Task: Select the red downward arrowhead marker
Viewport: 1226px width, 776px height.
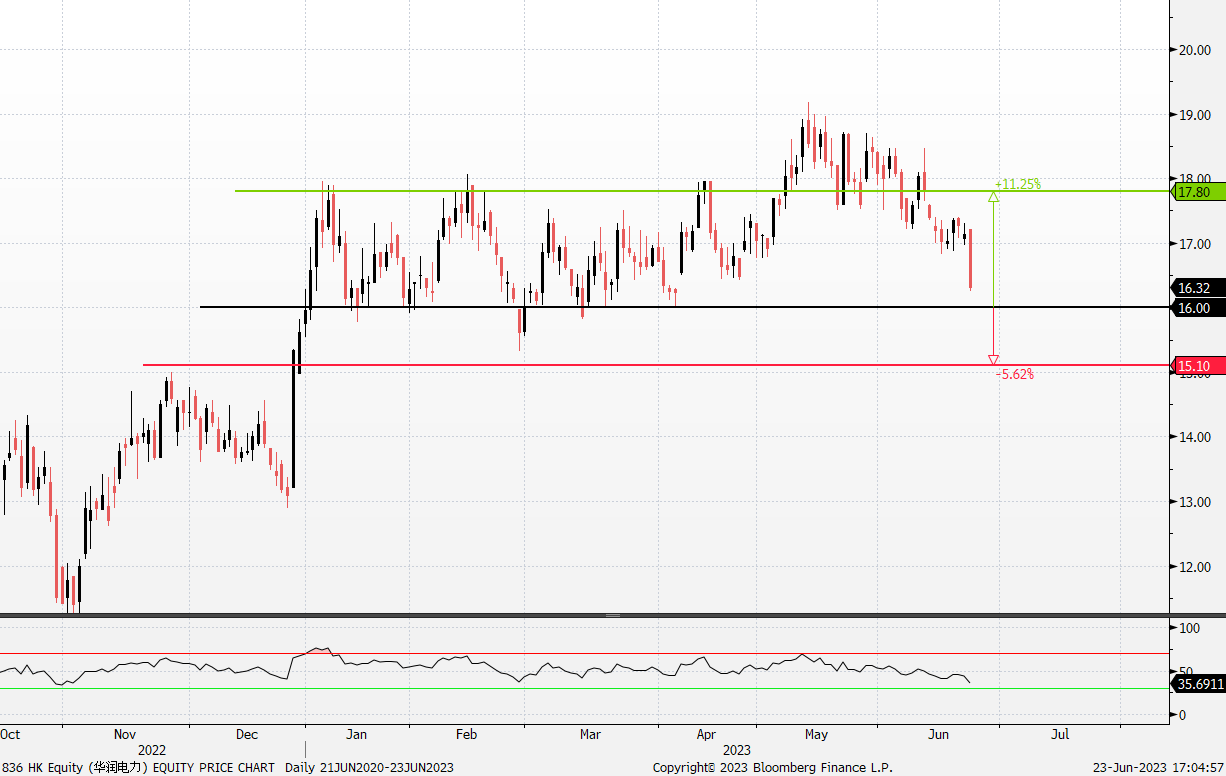Action: 993,360
